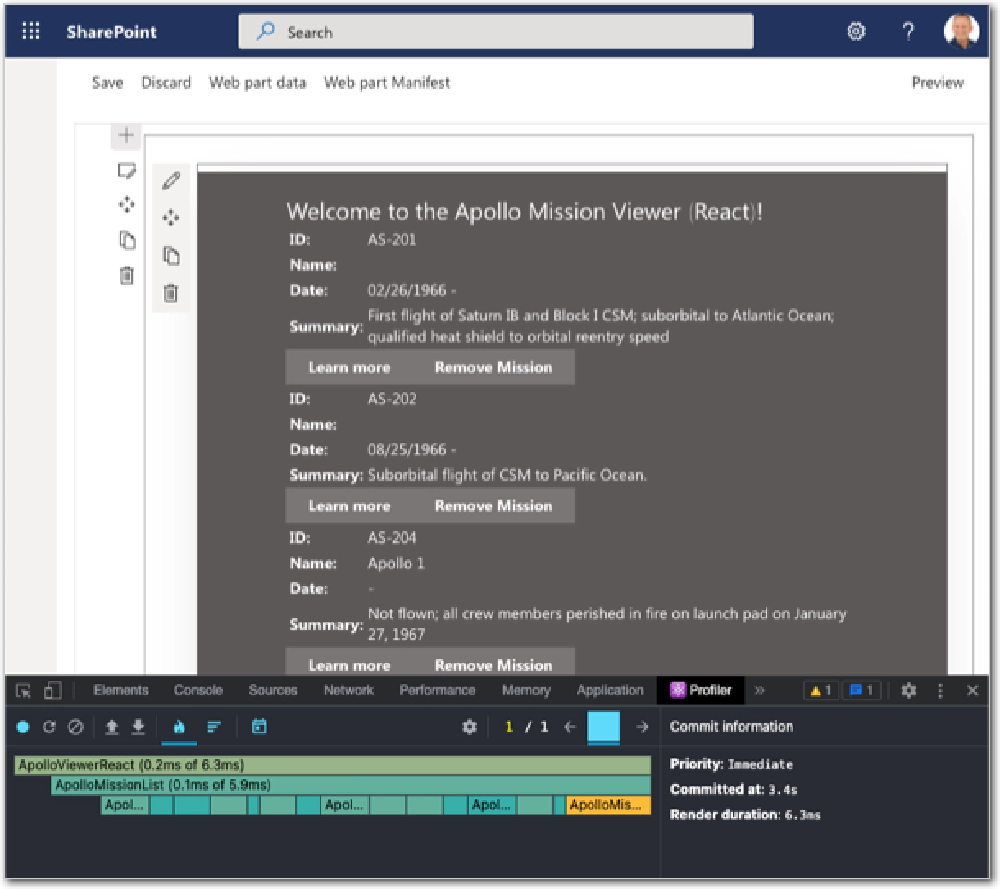The width and height of the screenshot is (1000, 889).
Task: Click the previous commit arrow
Action: 571,727
